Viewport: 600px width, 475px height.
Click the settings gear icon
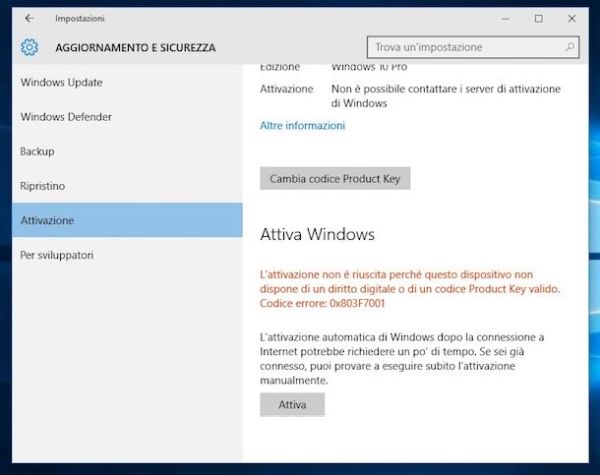coord(30,47)
